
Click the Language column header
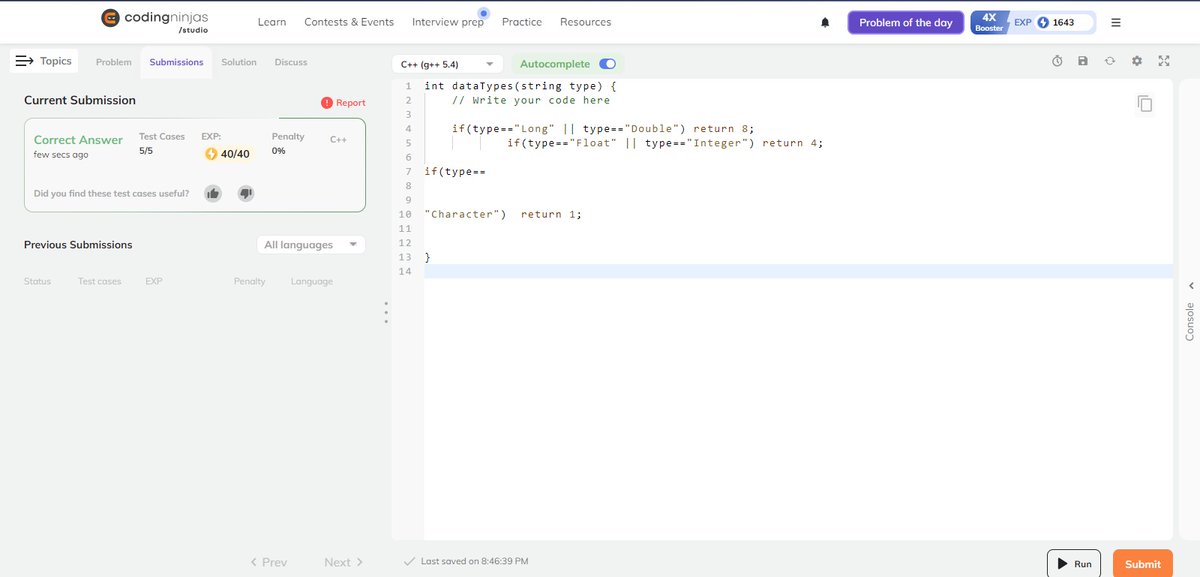[x=312, y=281]
